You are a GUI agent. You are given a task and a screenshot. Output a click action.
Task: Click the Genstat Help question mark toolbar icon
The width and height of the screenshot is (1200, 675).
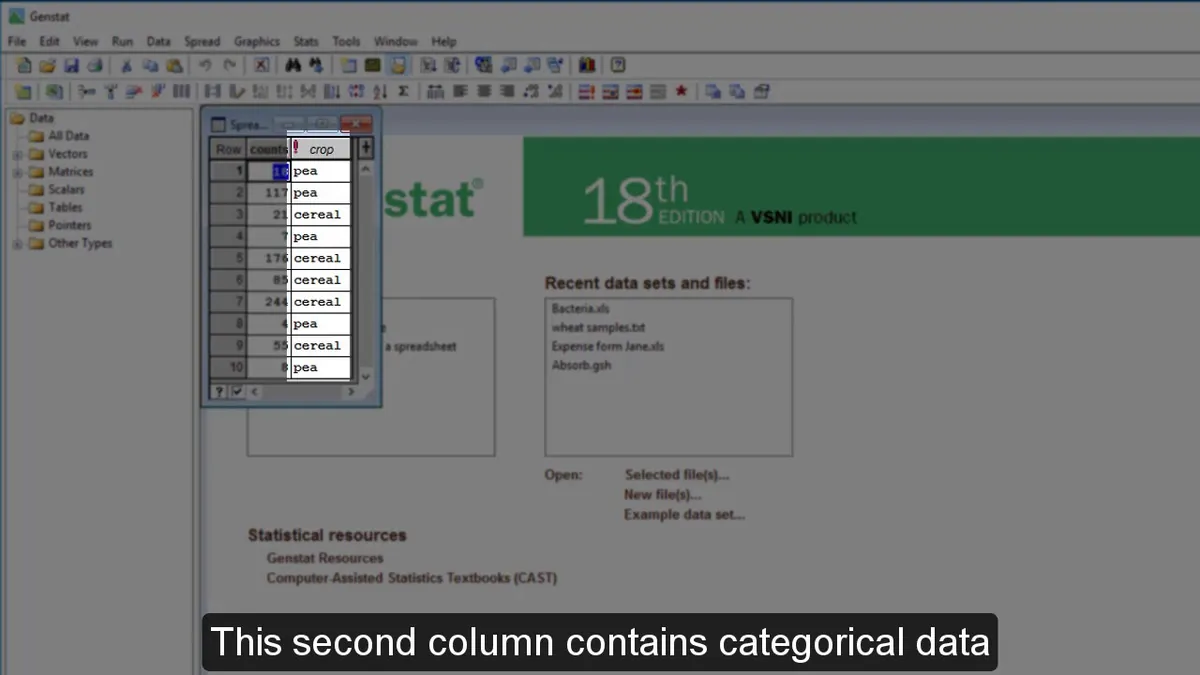click(618, 66)
